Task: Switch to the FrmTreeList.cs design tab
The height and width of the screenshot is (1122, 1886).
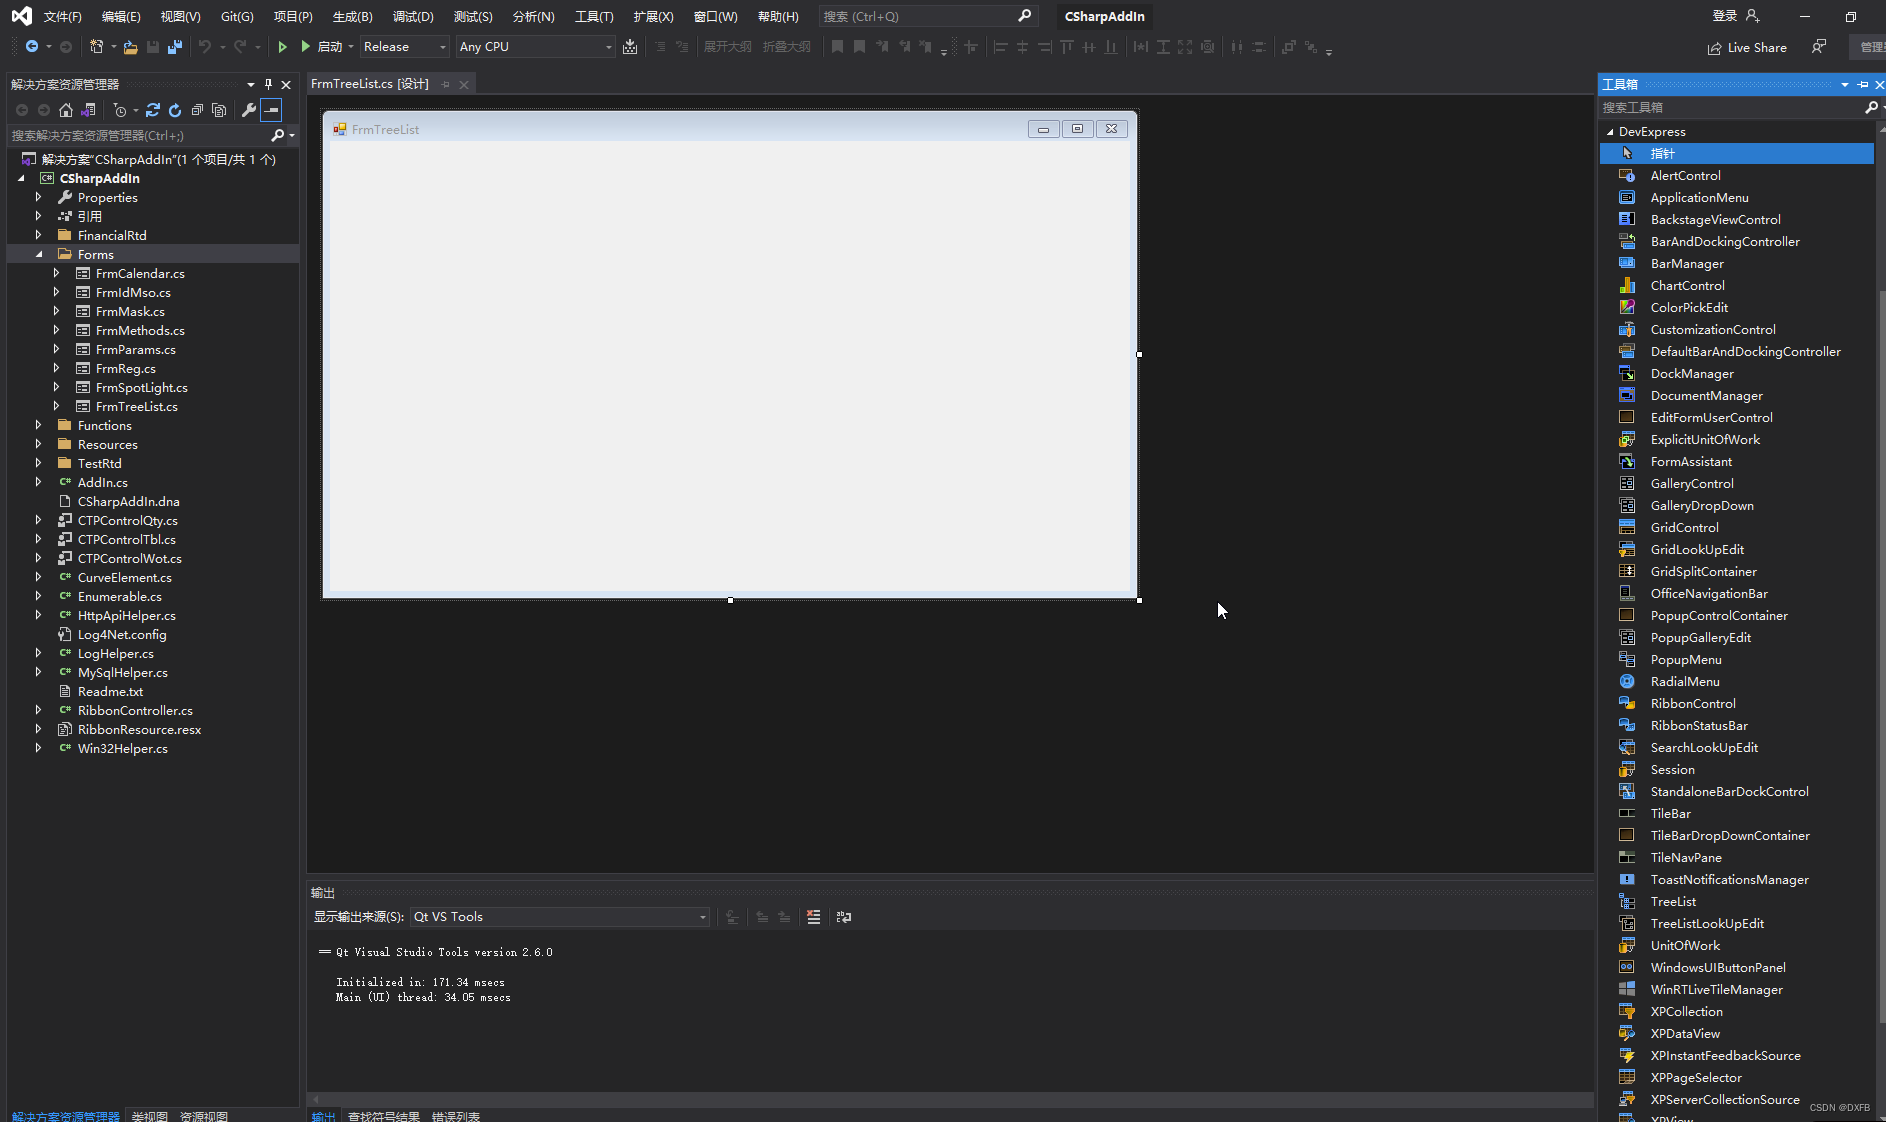Action: point(370,84)
